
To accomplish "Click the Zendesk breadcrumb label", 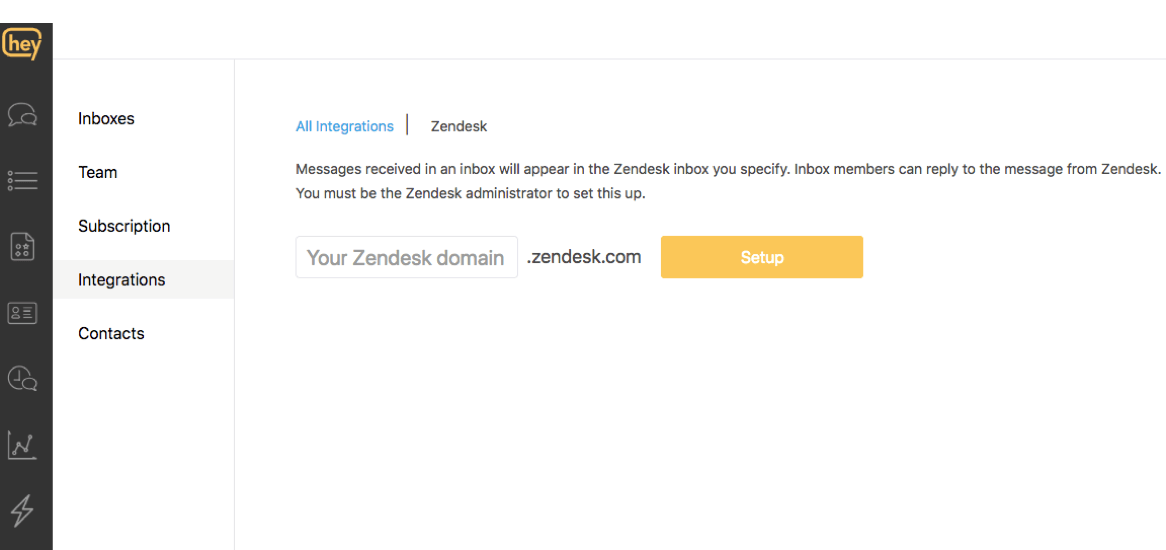I will (x=459, y=127).
